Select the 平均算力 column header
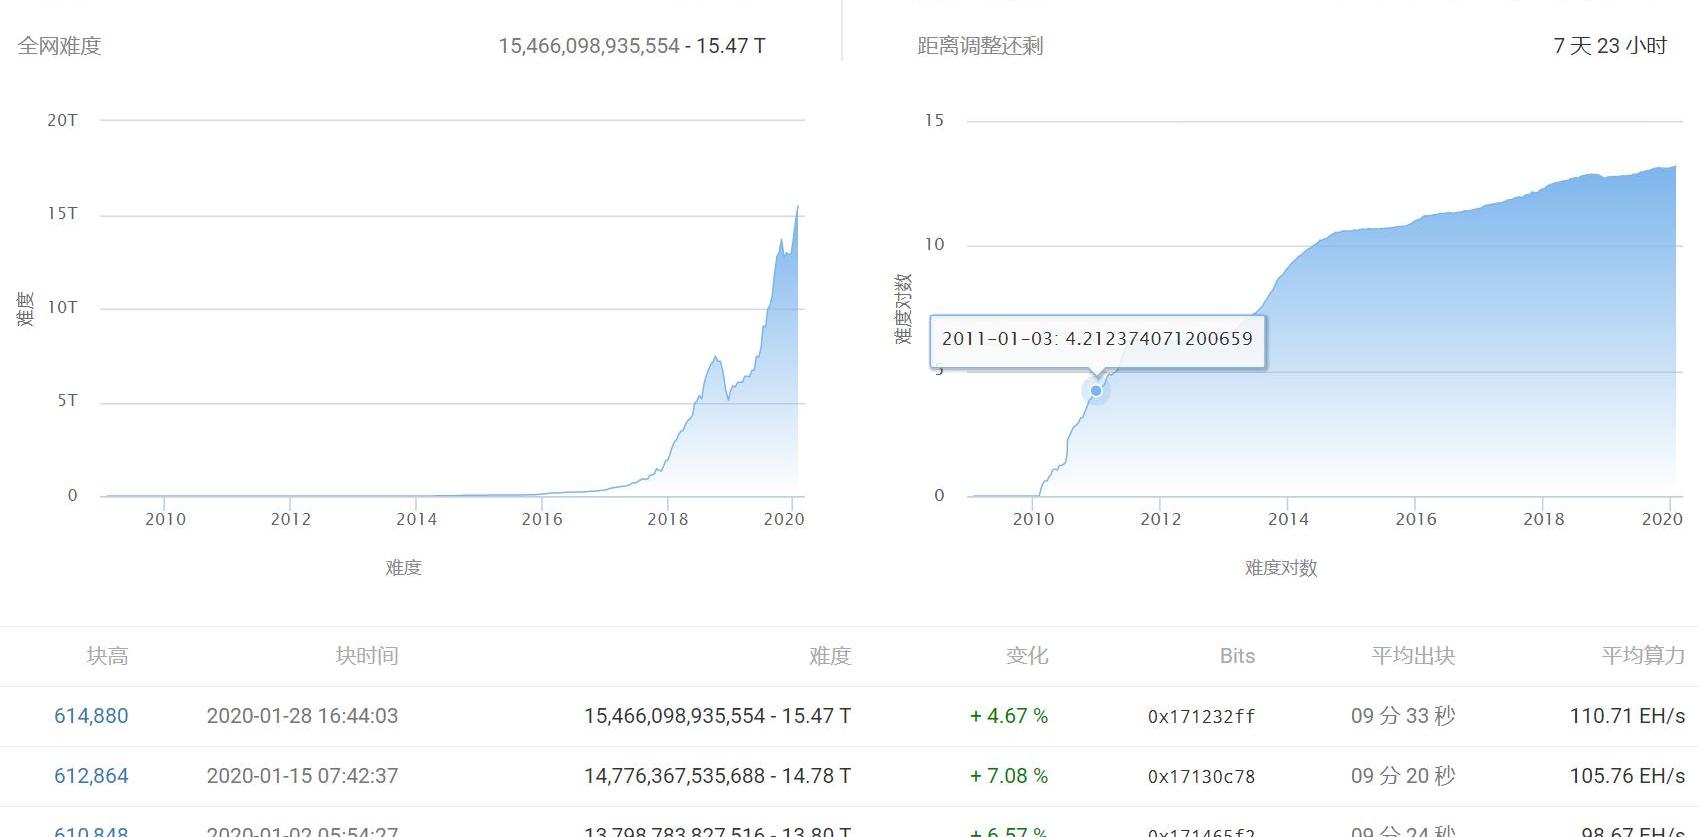The image size is (1703, 837). click(1642, 656)
